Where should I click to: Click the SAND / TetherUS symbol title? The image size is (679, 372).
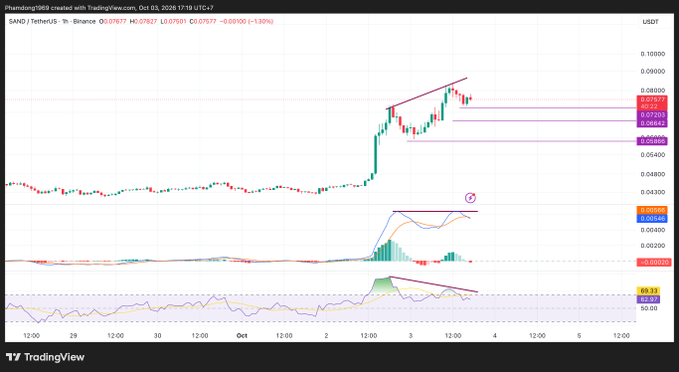pos(33,21)
